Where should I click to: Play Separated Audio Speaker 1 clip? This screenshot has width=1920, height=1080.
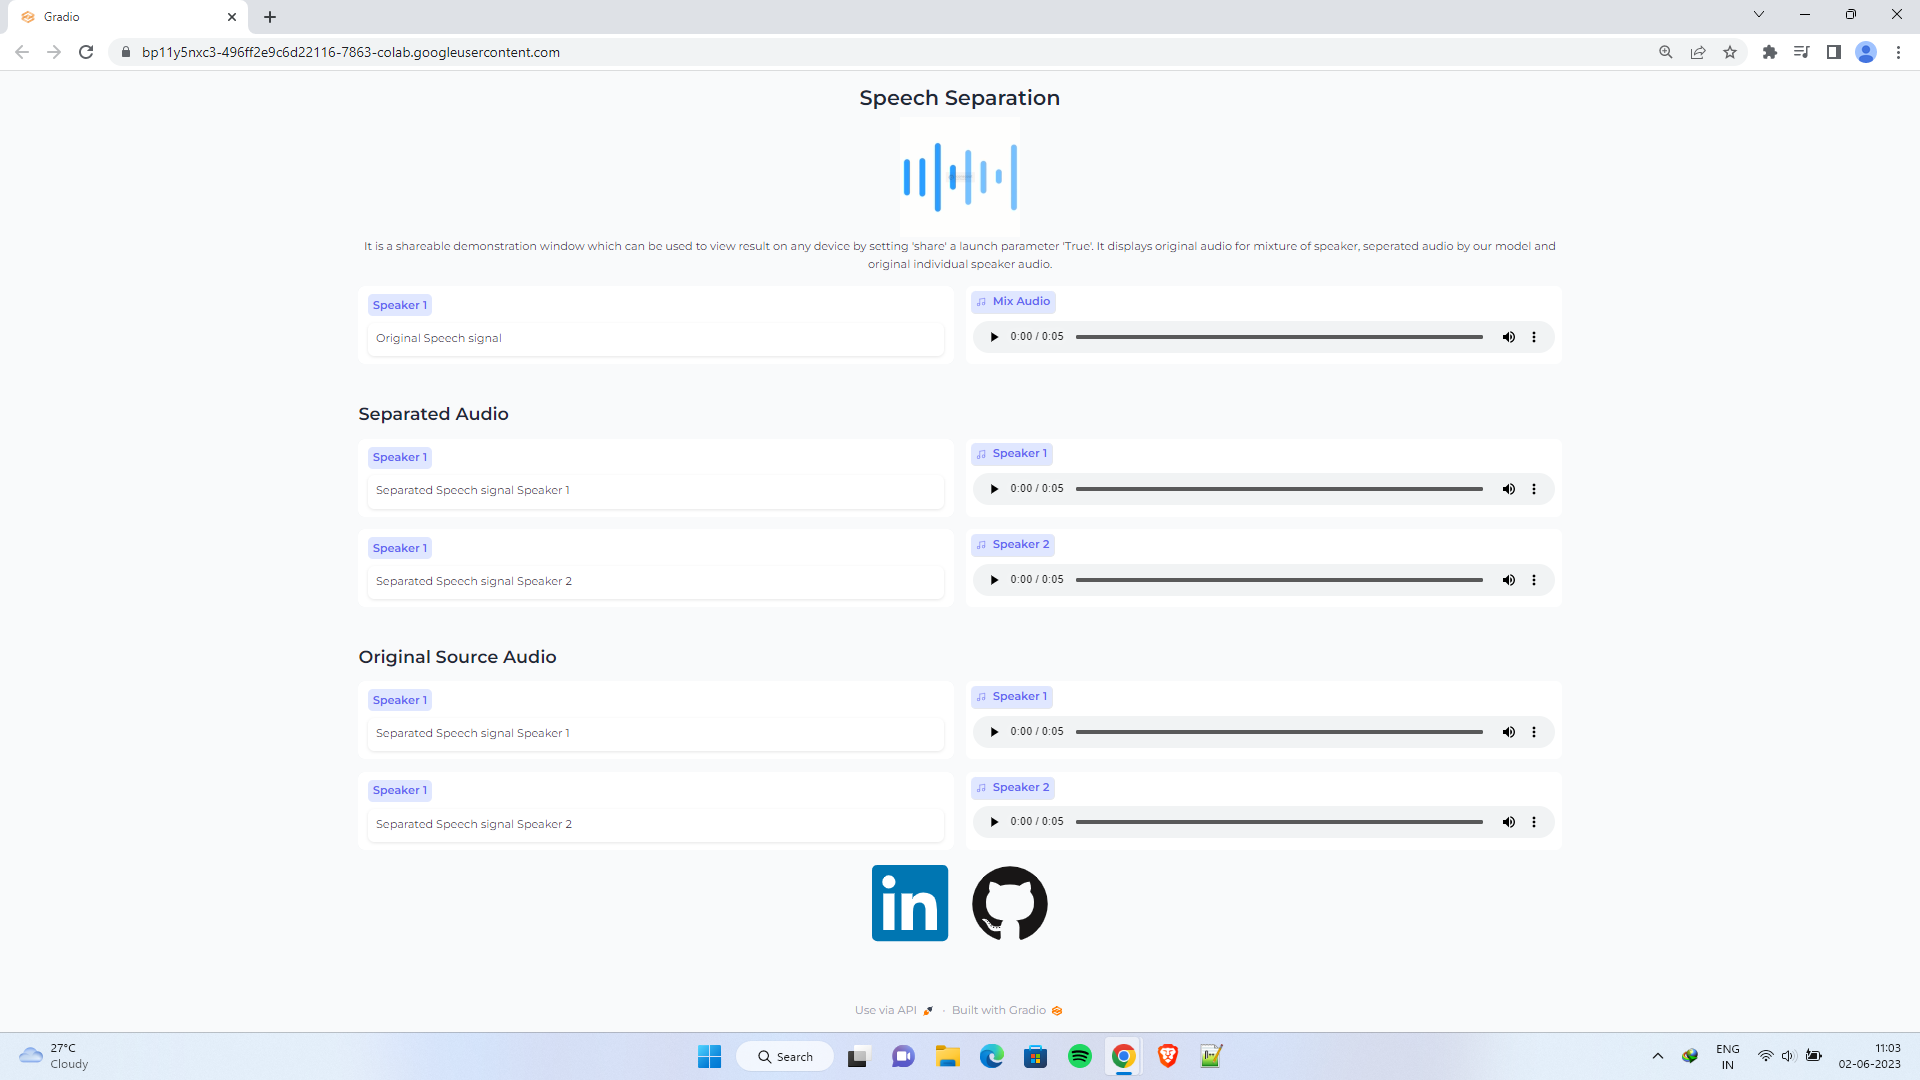(x=994, y=489)
